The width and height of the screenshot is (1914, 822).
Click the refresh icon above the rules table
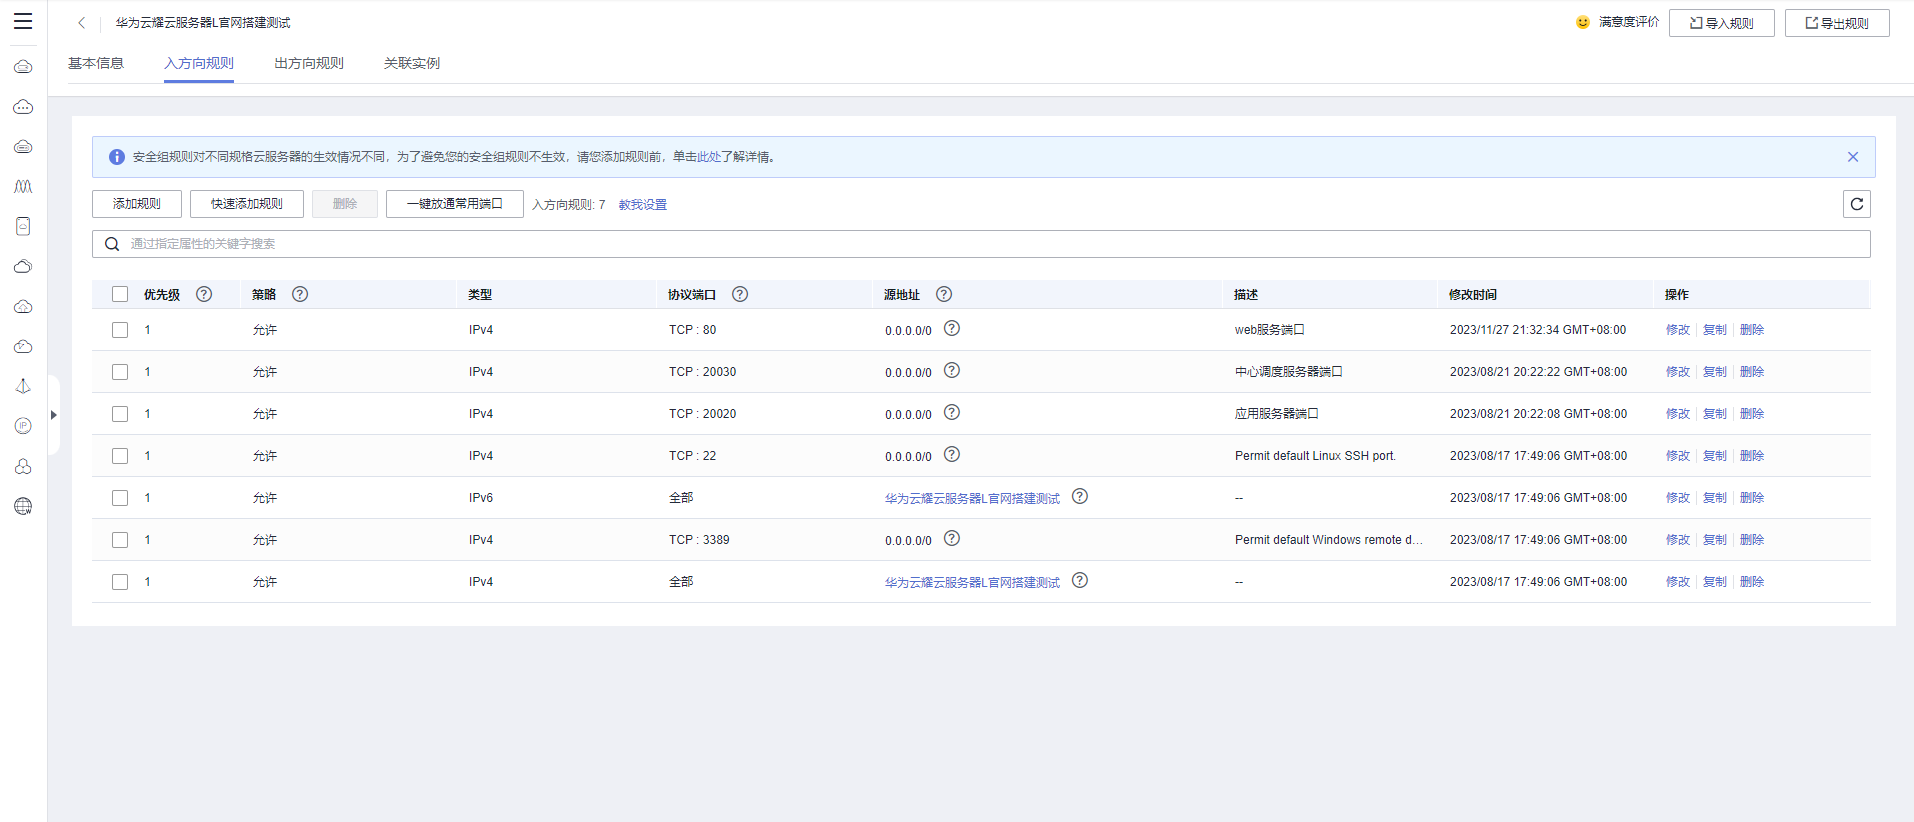coord(1857,204)
